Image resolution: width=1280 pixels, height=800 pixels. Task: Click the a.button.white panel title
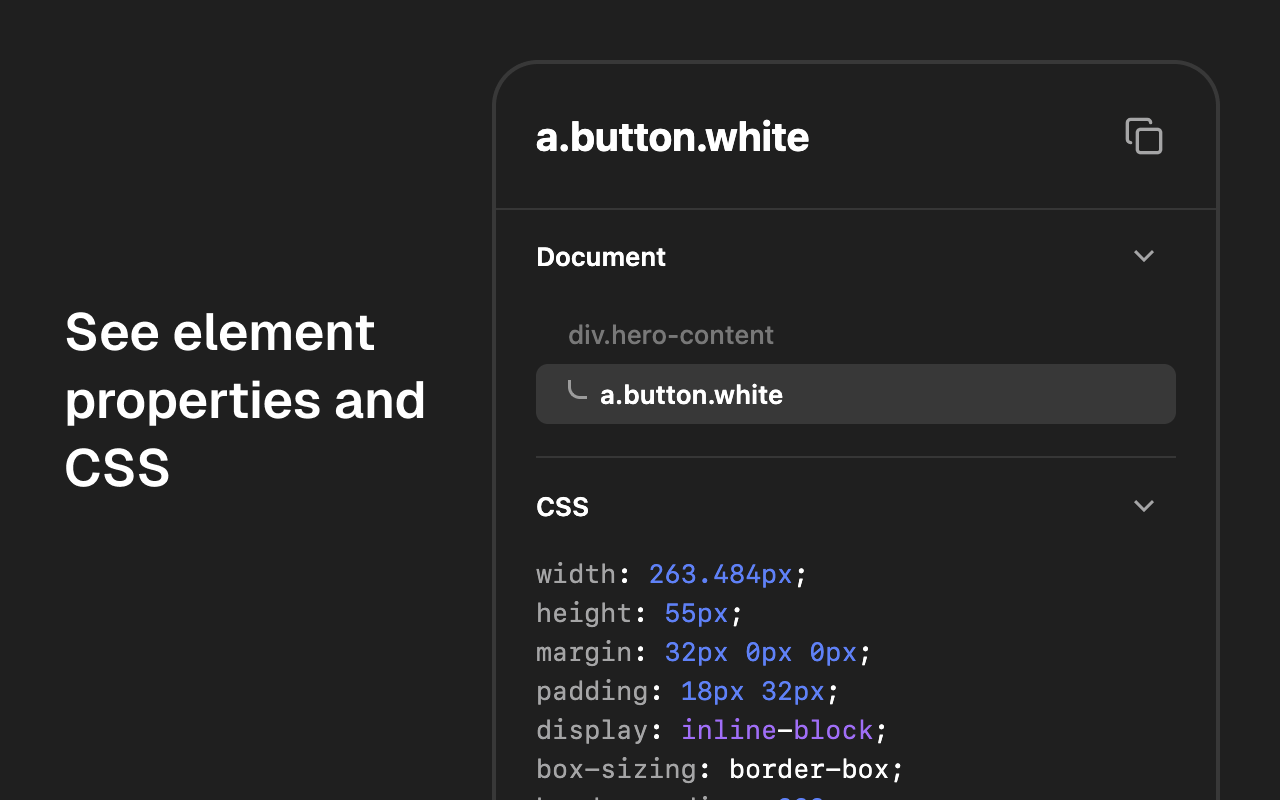point(672,137)
